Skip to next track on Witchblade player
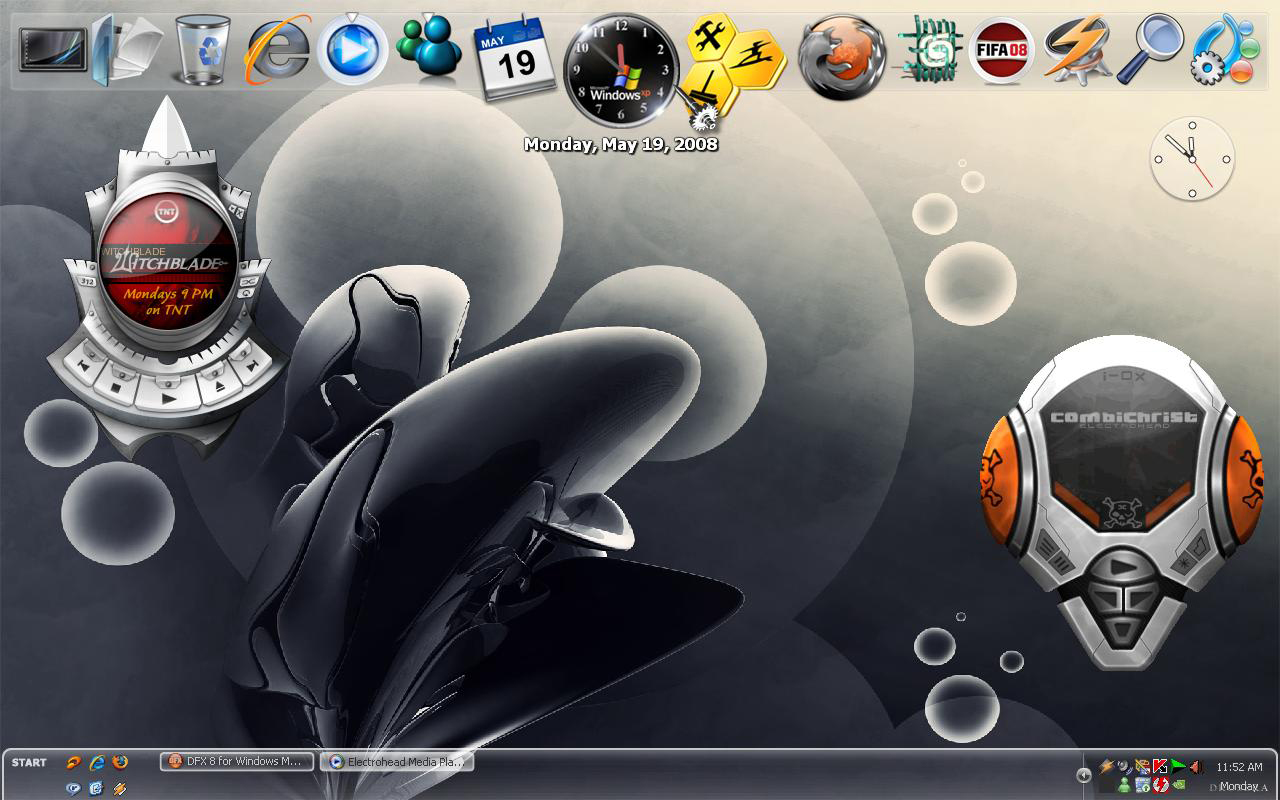 coord(251,365)
